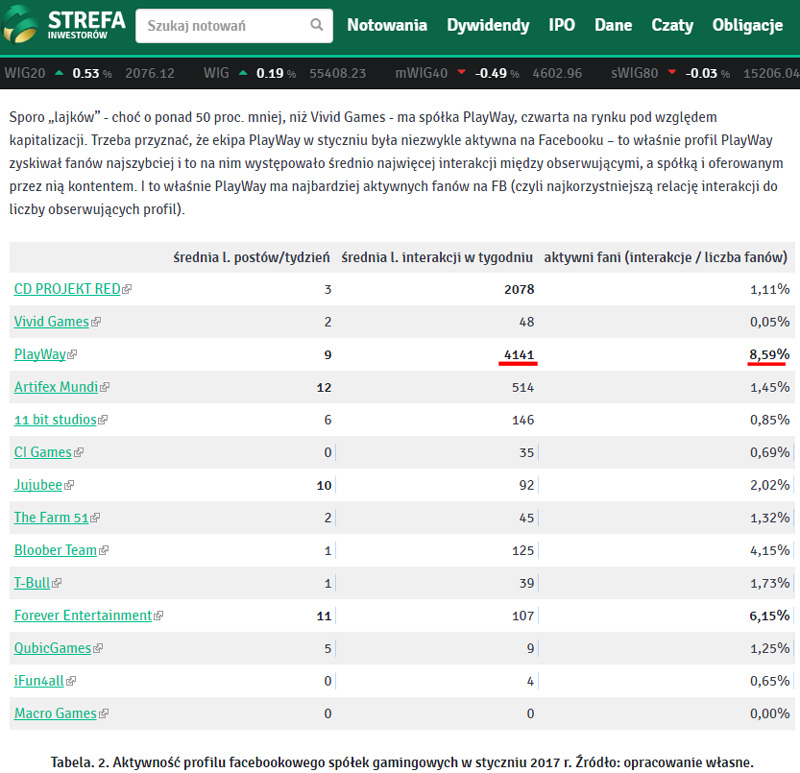800x773 pixels.
Task: Open the QubicGames link
Action: (x=52, y=648)
